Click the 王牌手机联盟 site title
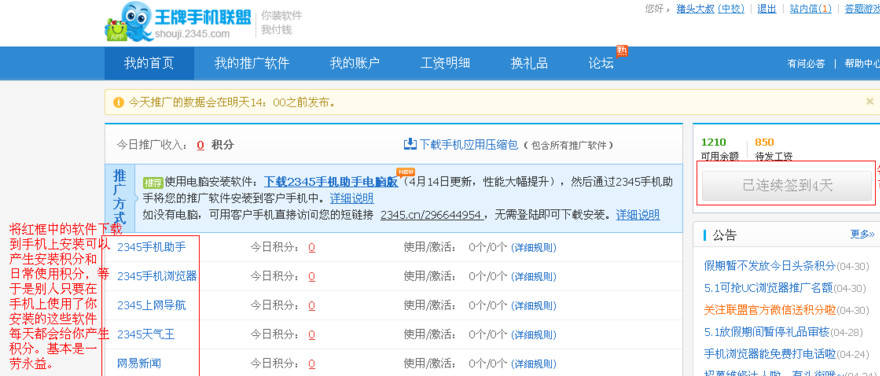The height and width of the screenshot is (376, 880). (203, 17)
